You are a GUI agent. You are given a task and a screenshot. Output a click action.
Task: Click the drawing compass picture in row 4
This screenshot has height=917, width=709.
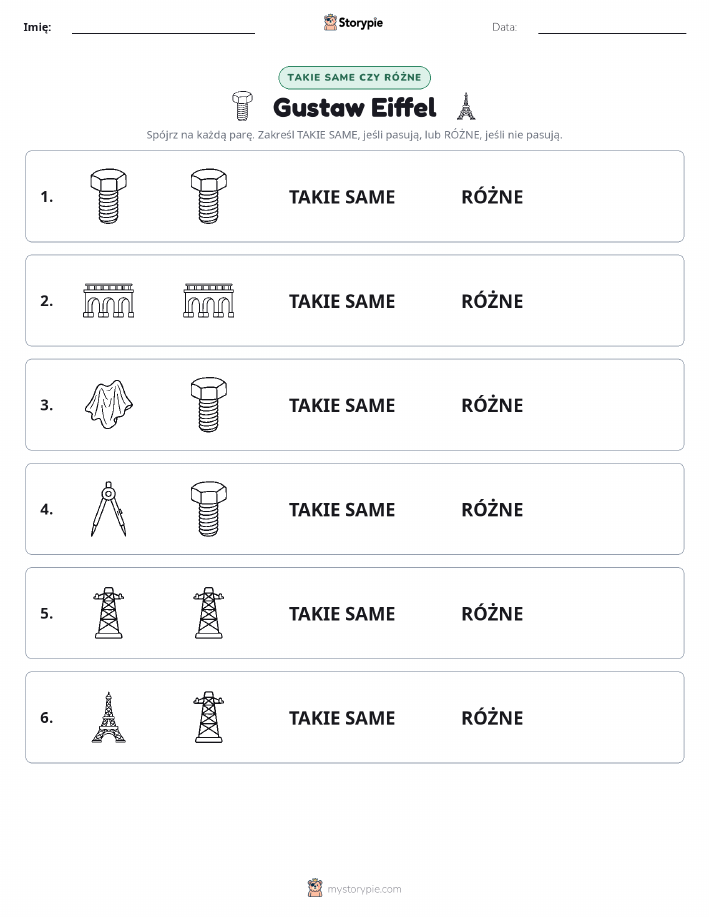pos(109,509)
